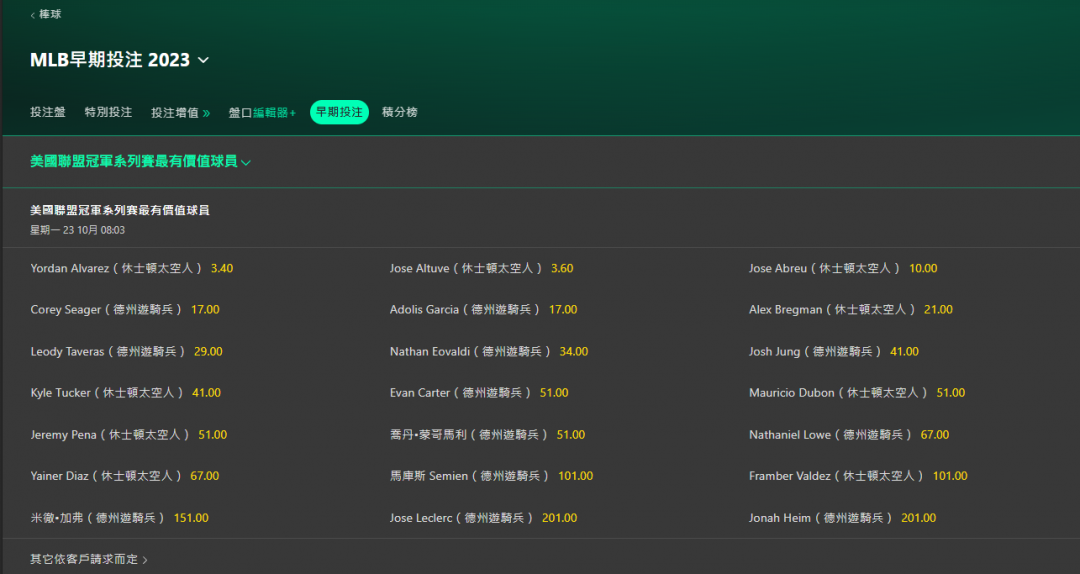Bet on Jose Abreu at 10.00

point(843,268)
